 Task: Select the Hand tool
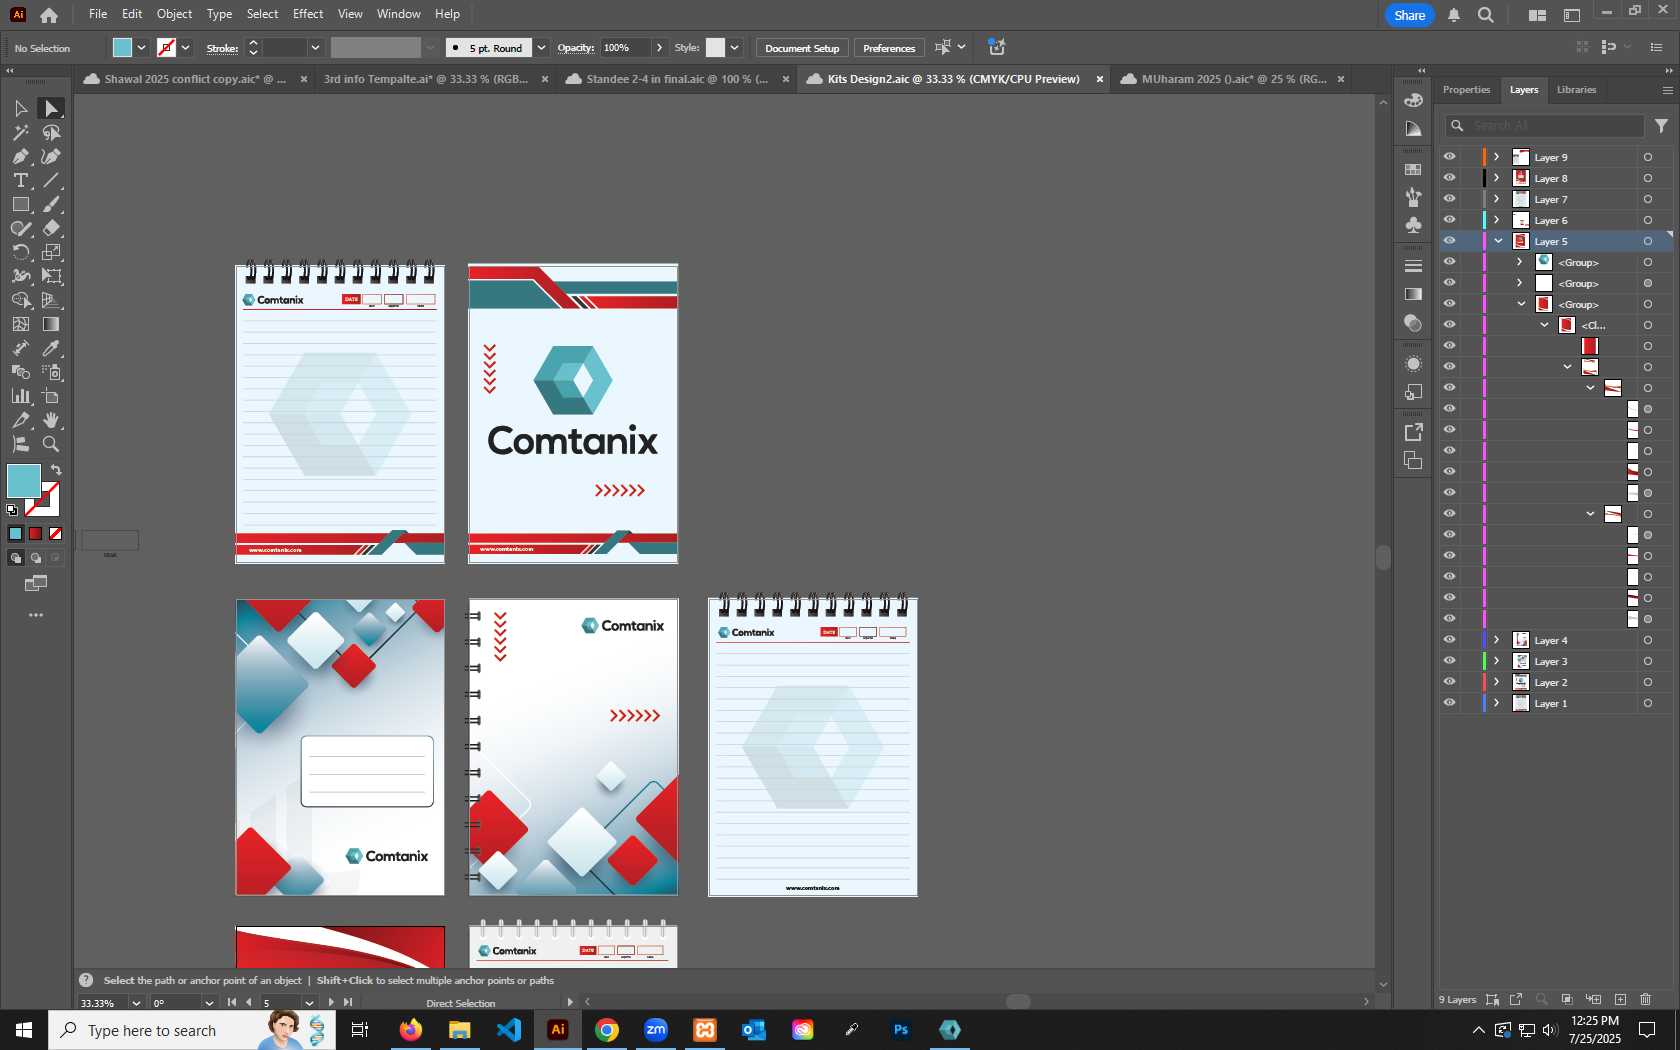pyautogui.click(x=51, y=420)
